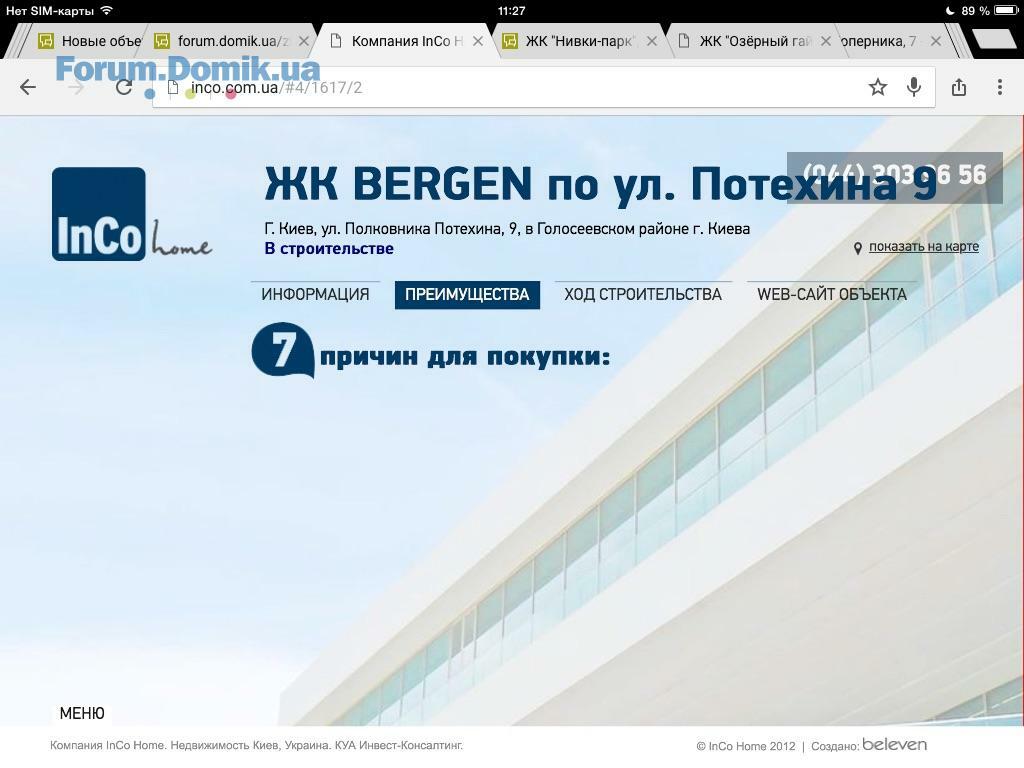Viewport: 1024px width, 768px height.
Task: Click the InCo home logo
Action: 132,214
